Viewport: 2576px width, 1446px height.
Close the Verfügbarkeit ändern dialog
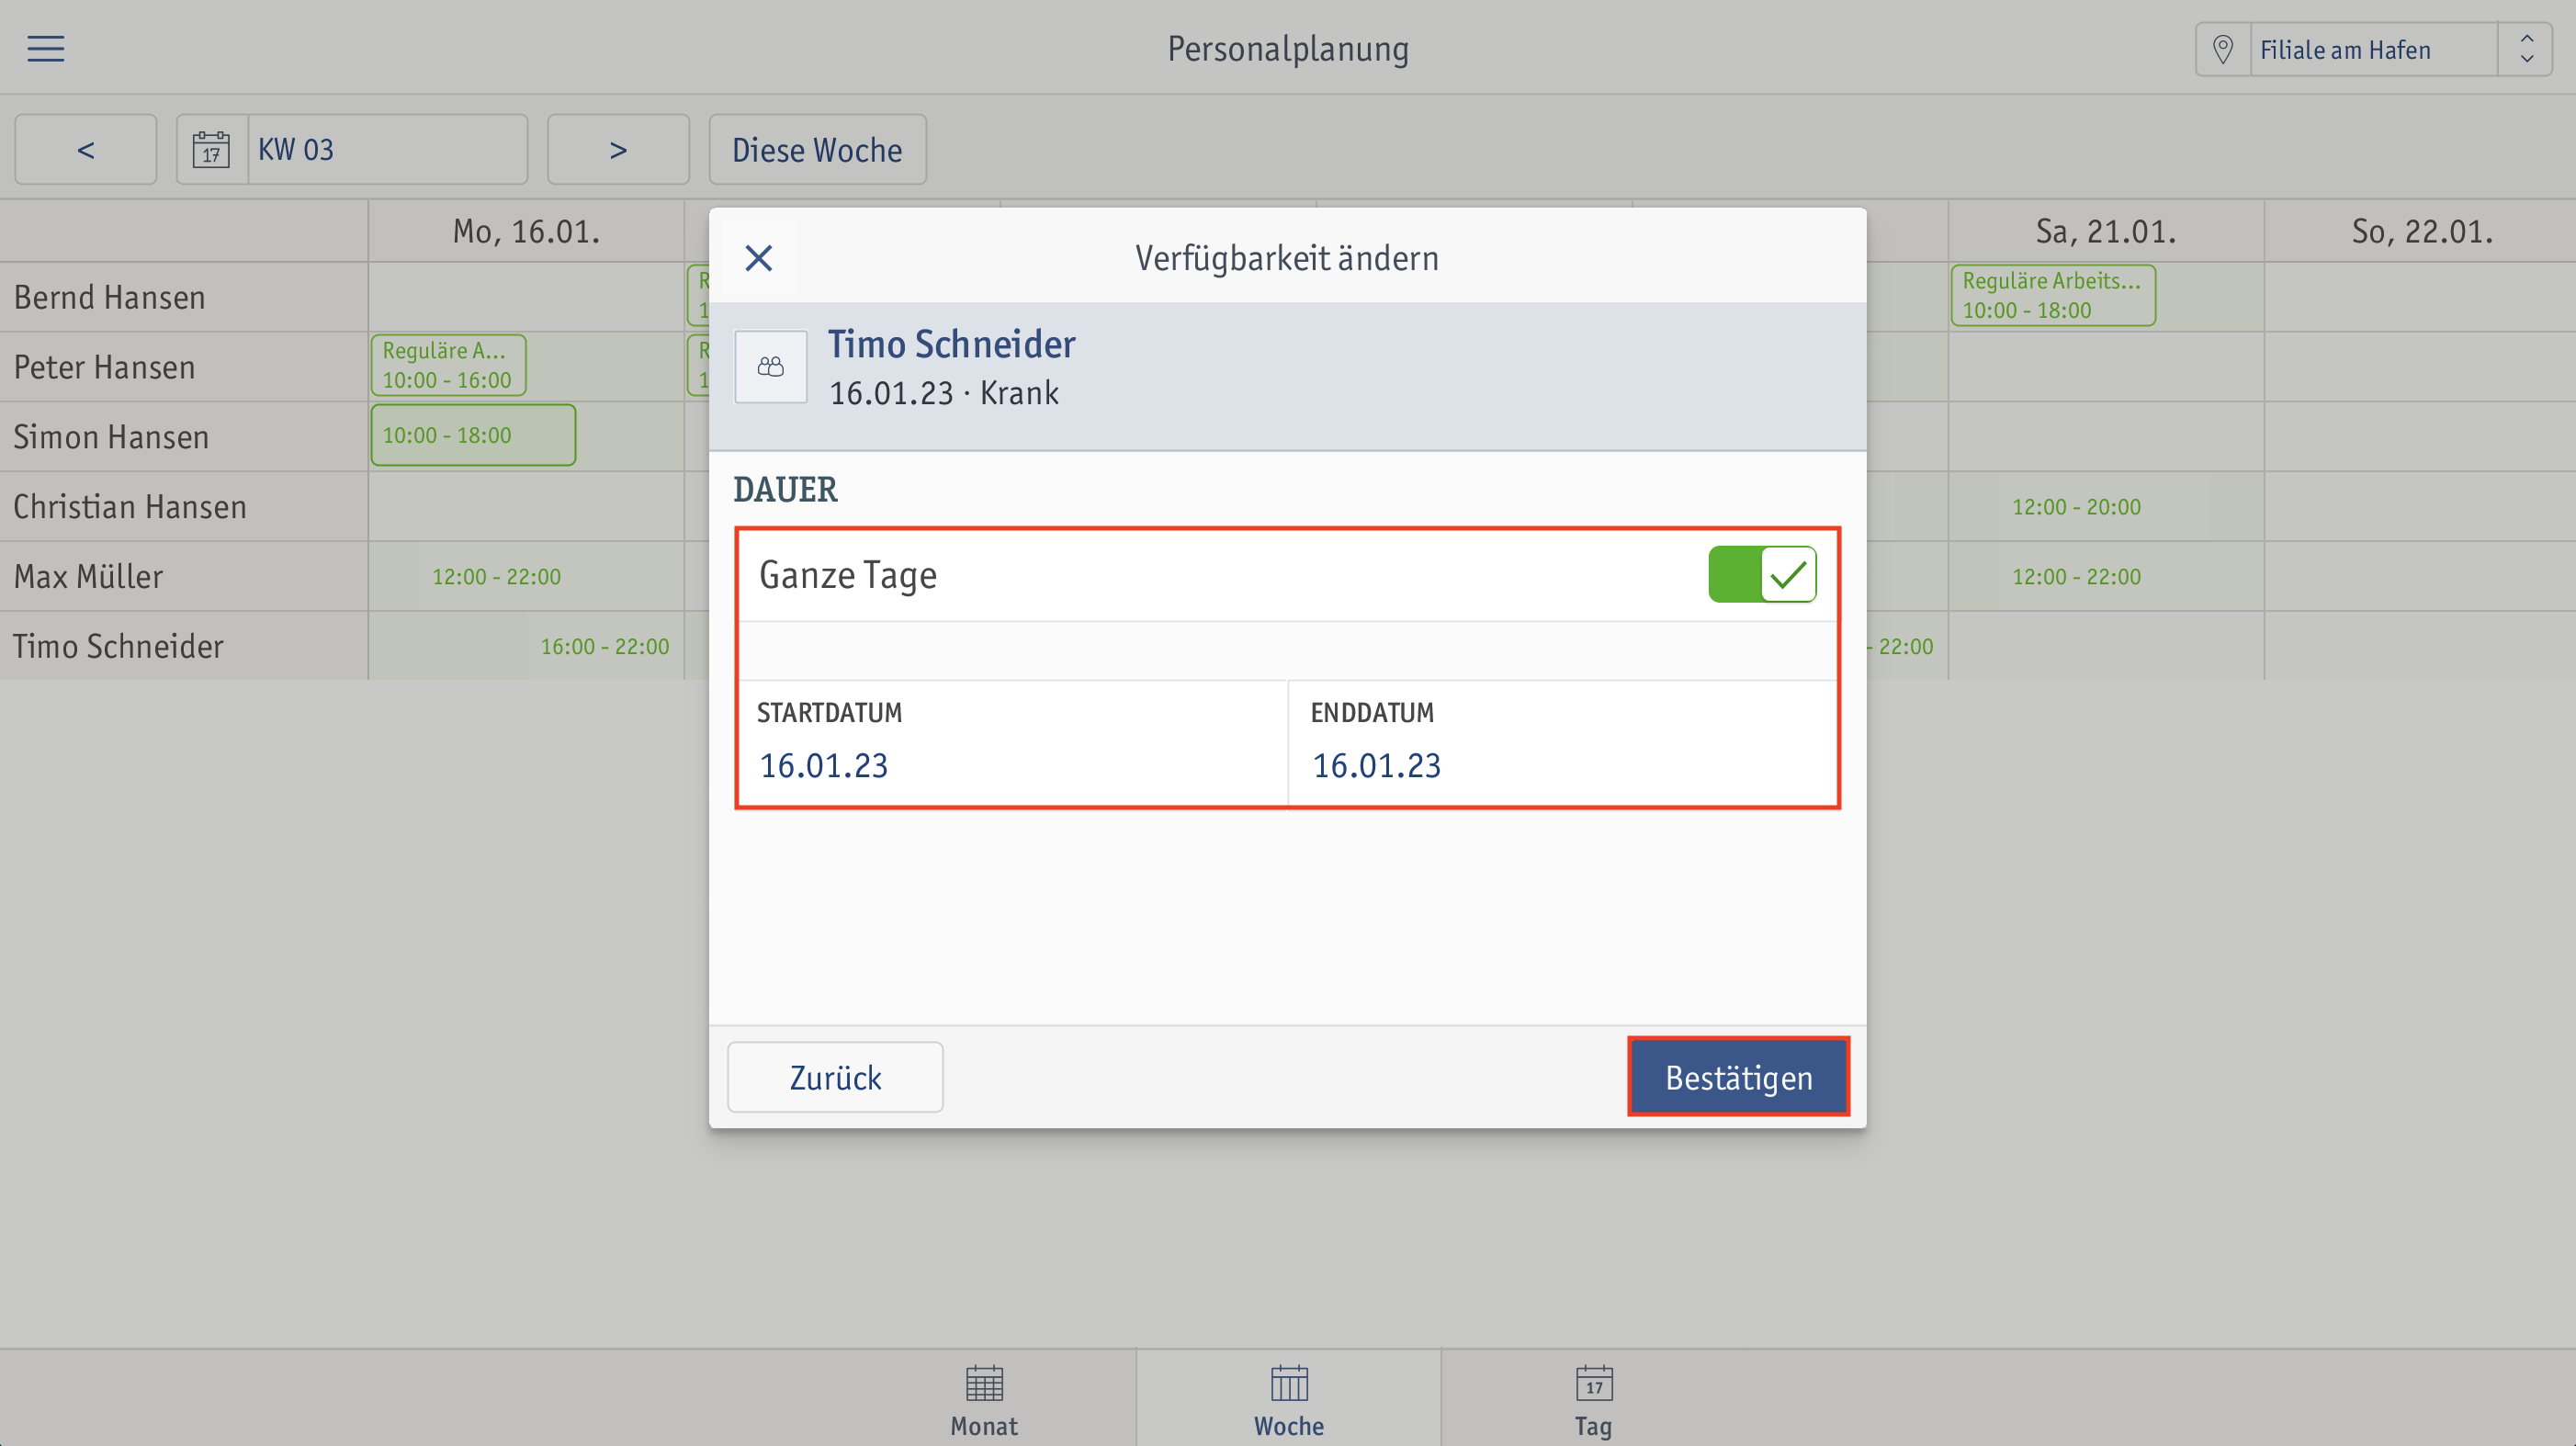pyautogui.click(x=758, y=258)
